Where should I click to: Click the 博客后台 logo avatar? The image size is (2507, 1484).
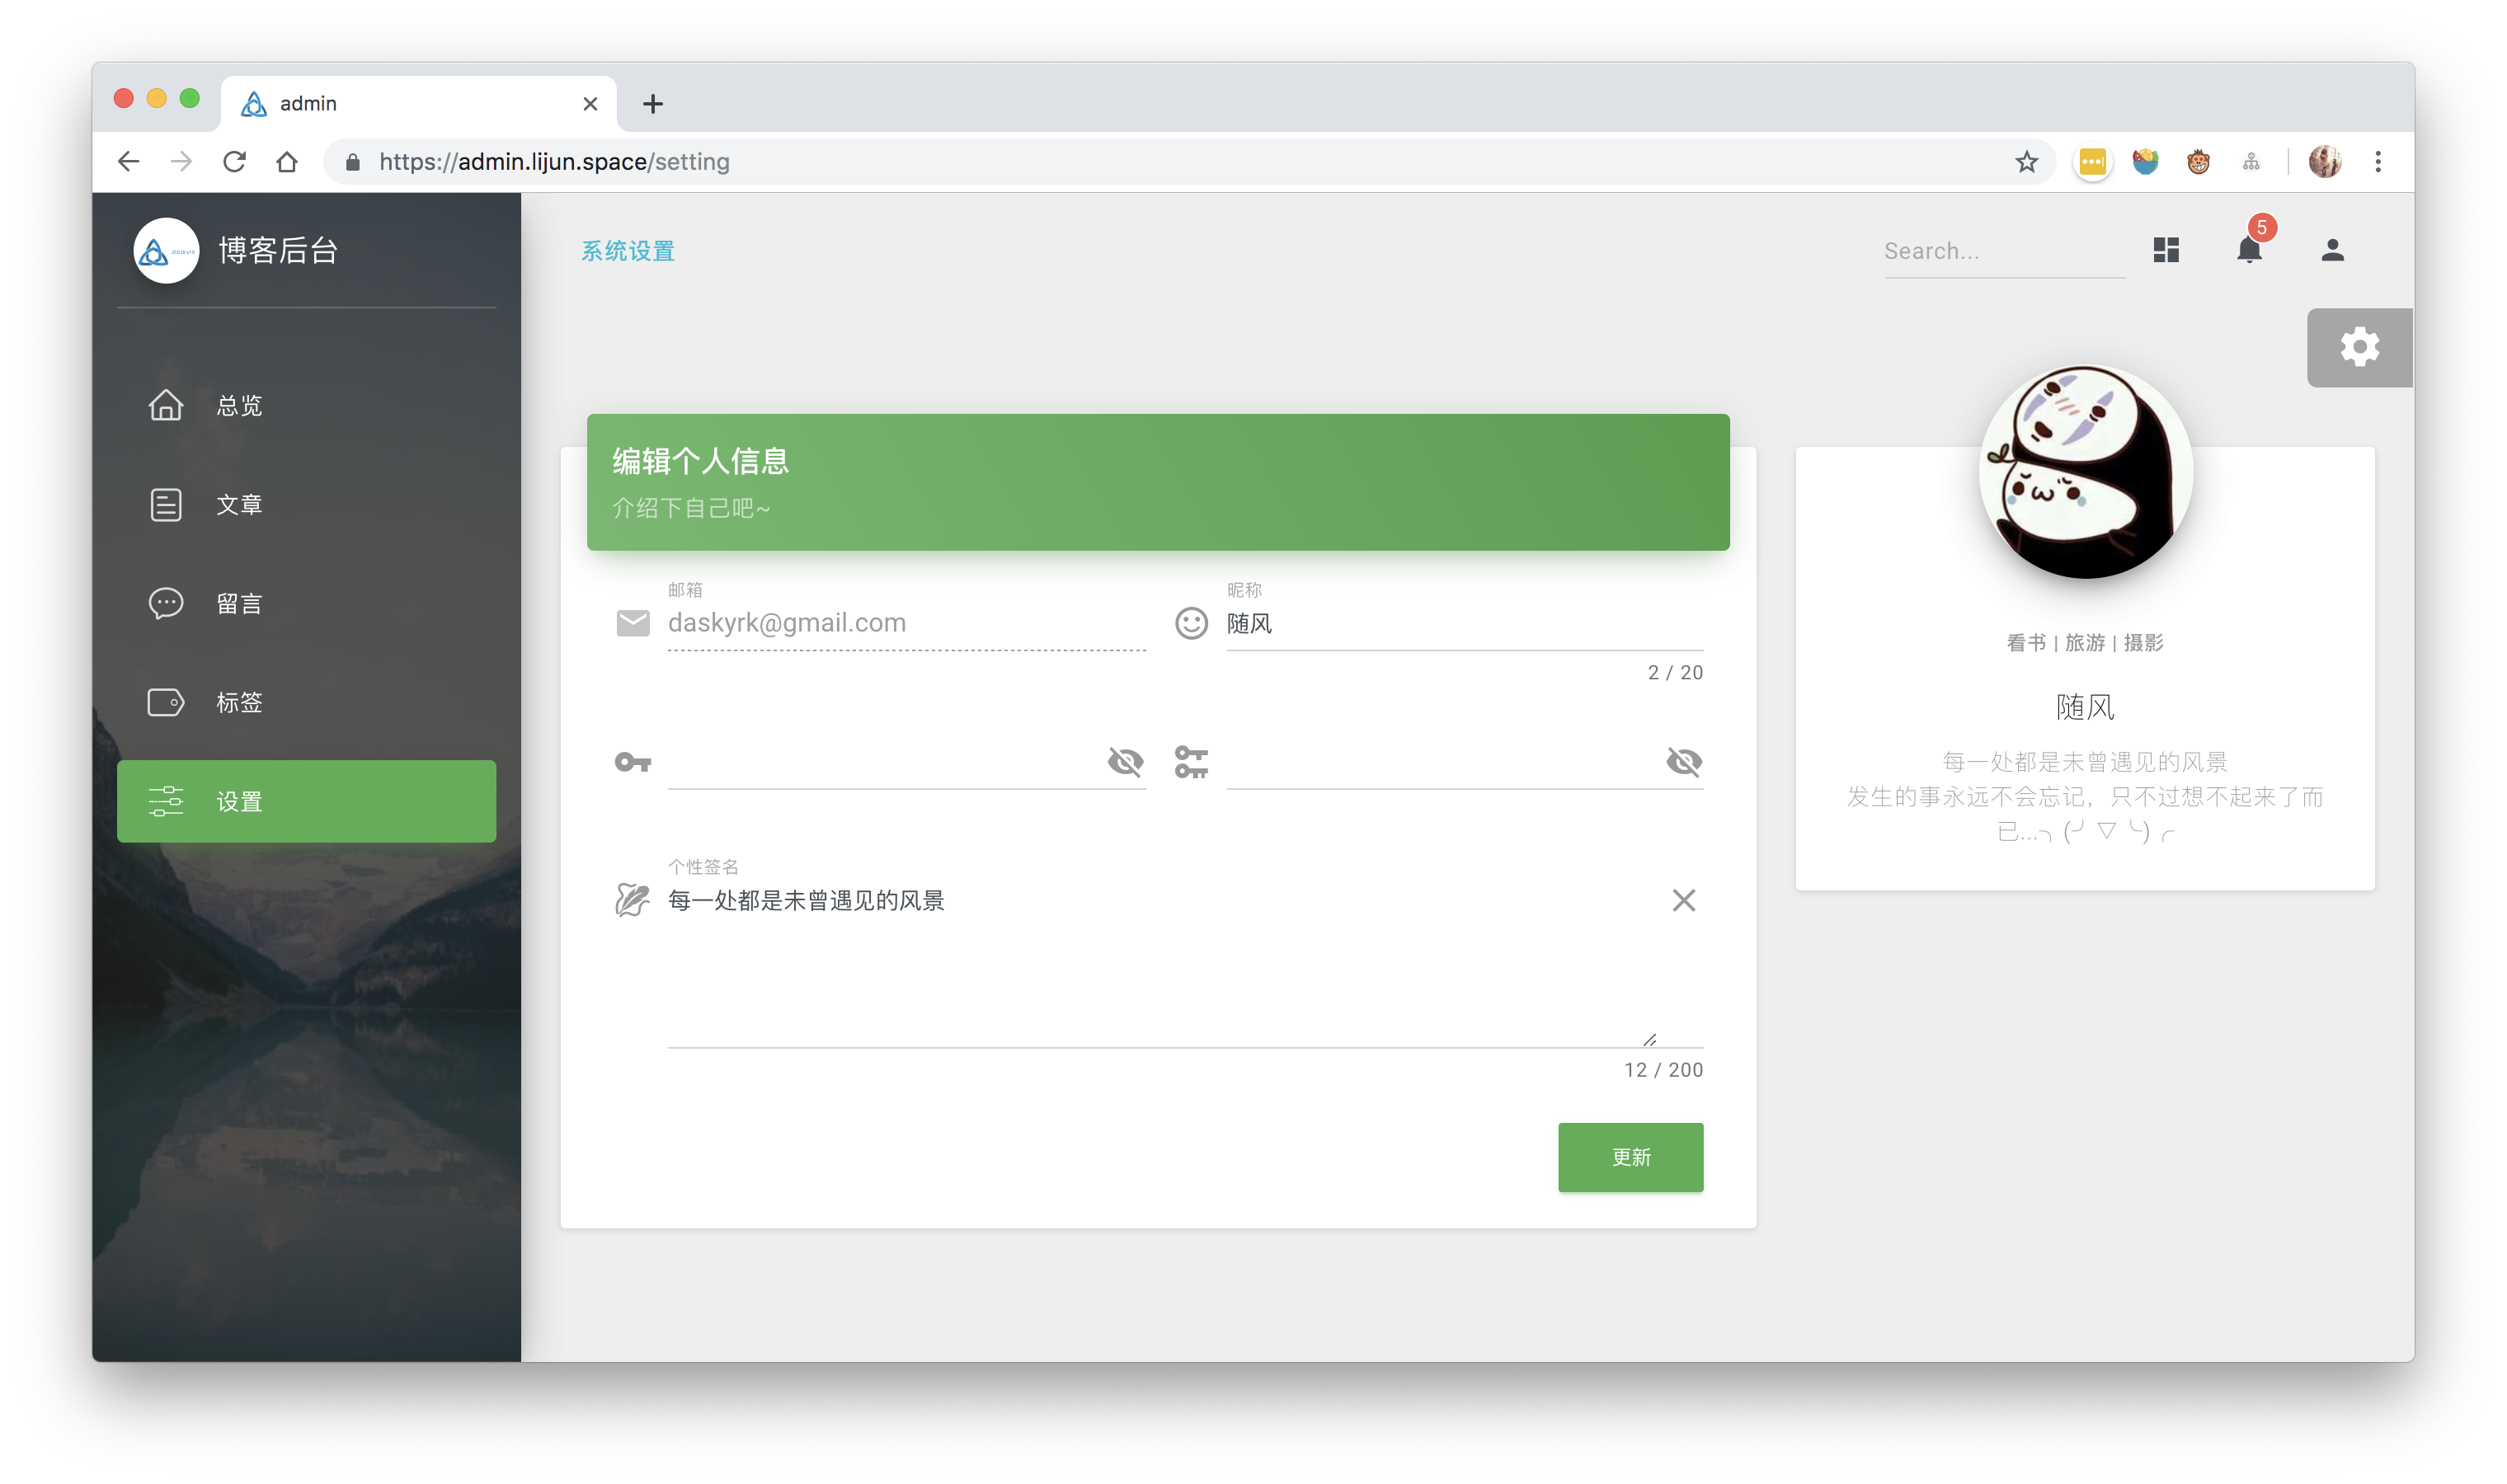[x=166, y=250]
